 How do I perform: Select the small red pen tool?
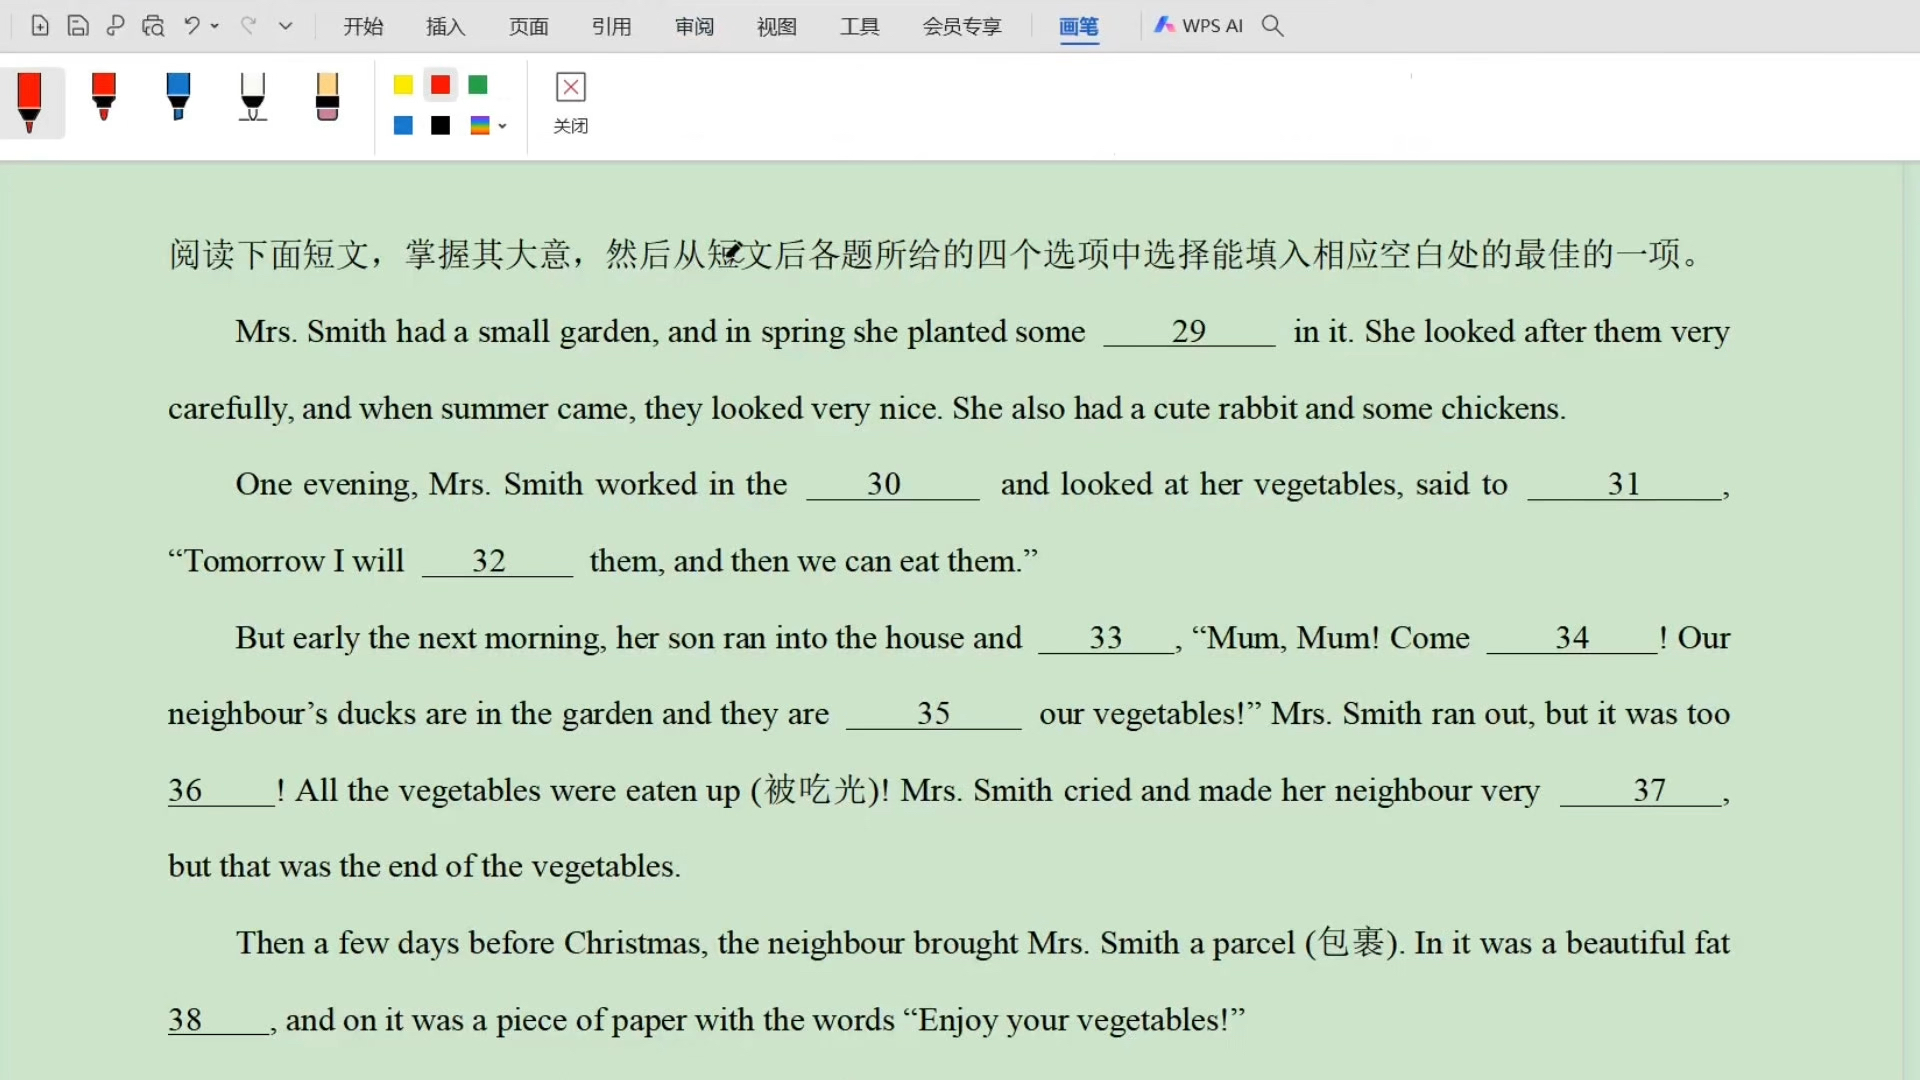point(104,97)
